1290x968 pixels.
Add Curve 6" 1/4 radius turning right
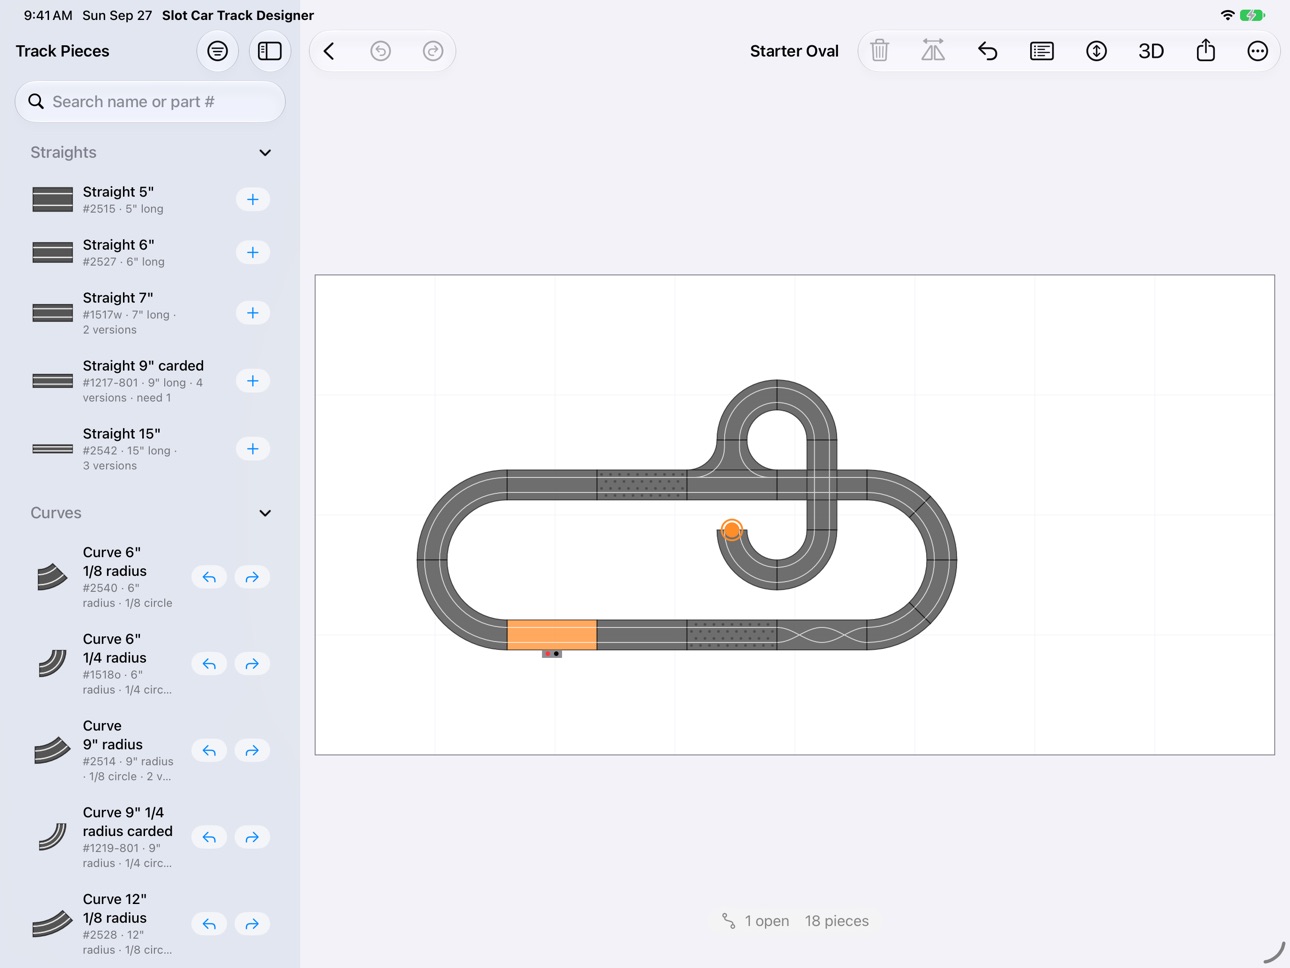click(x=252, y=664)
